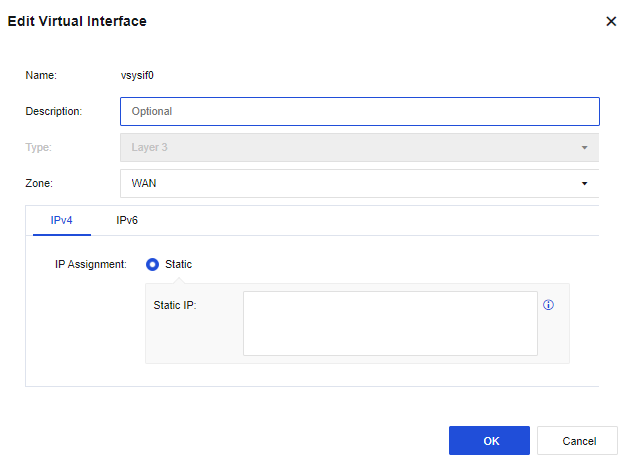Switch to the IPv4 tab

tap(61, 220)
